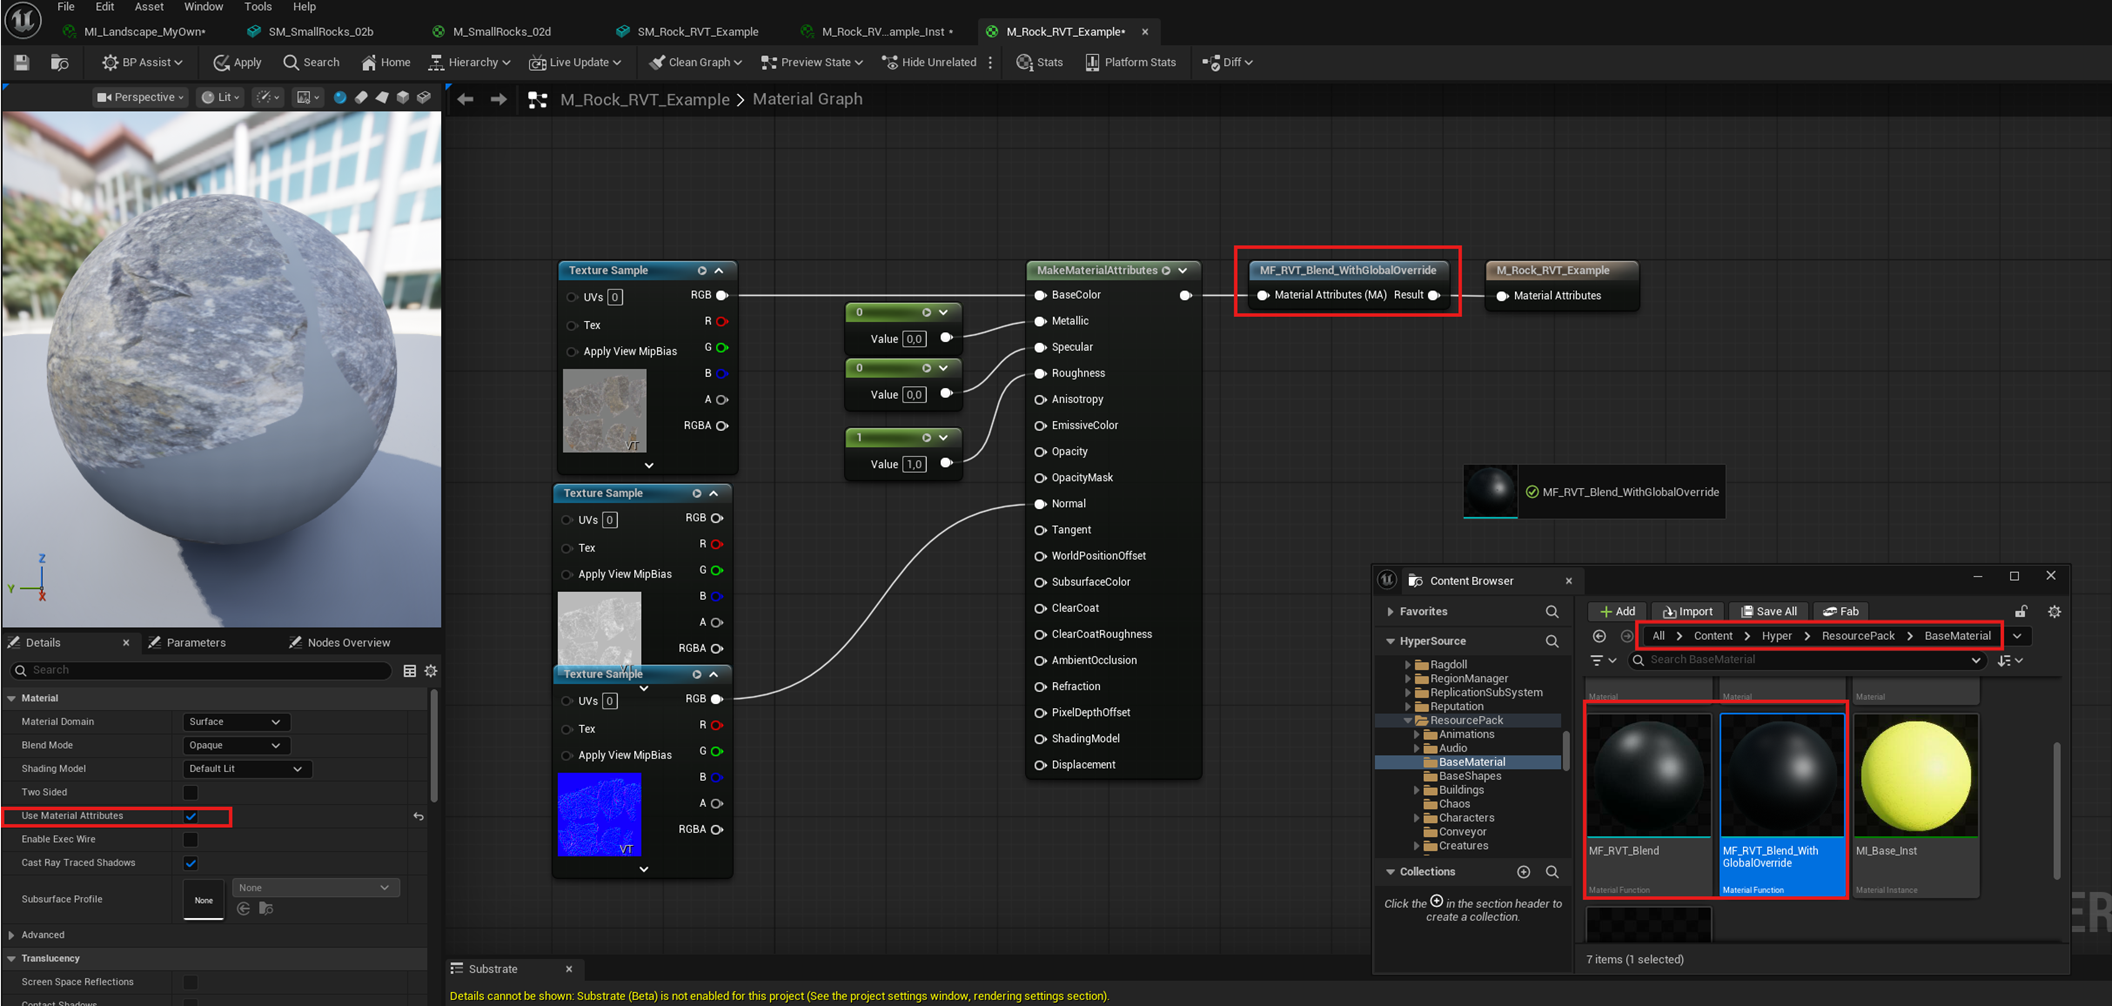Open the Nodes Overview tab

(348, 643)
